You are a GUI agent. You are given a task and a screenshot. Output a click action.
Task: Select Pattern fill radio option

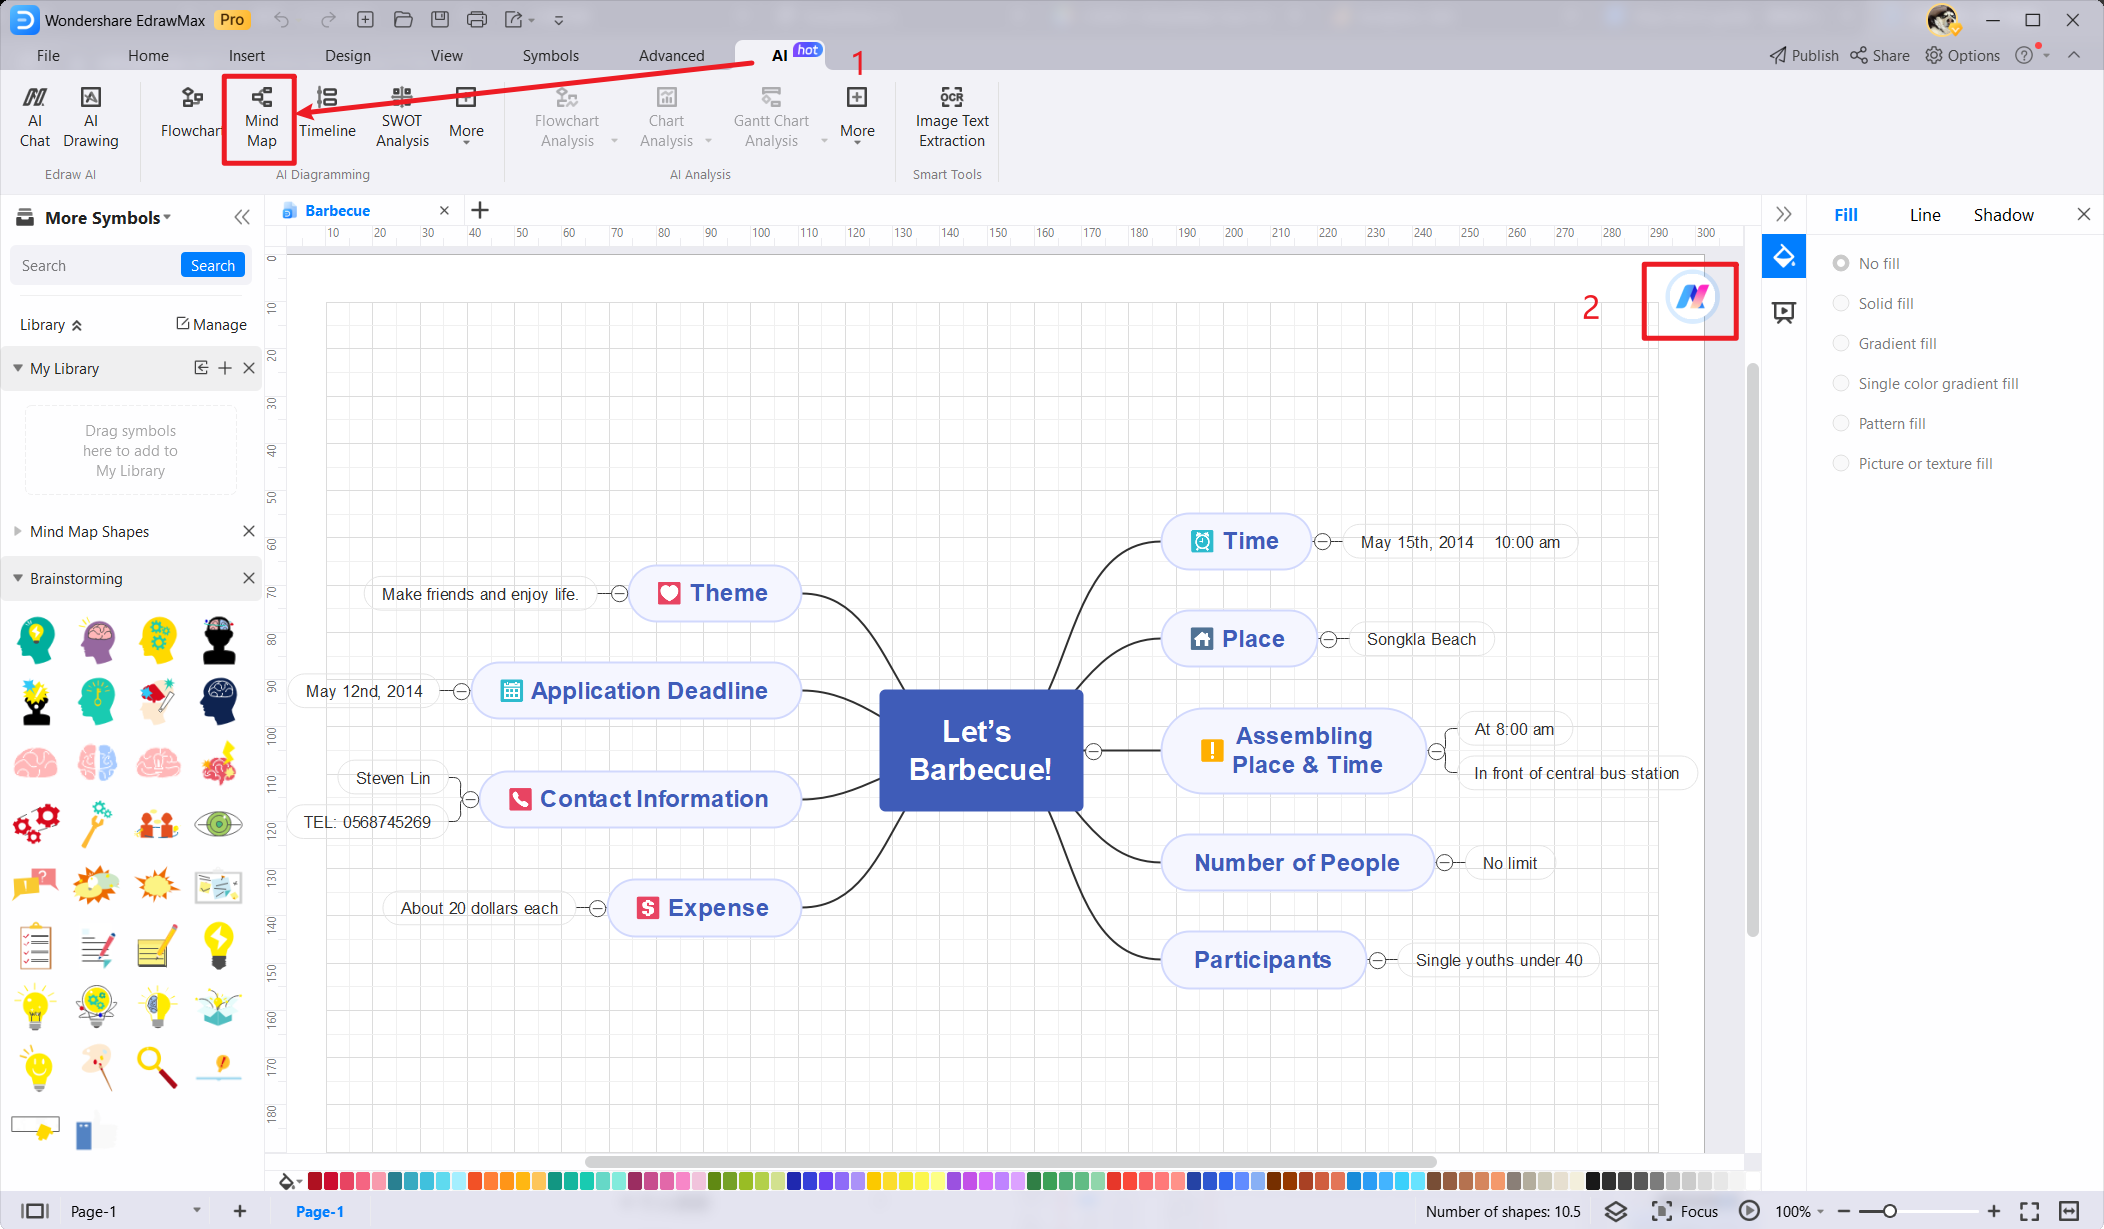point(1841,423)
